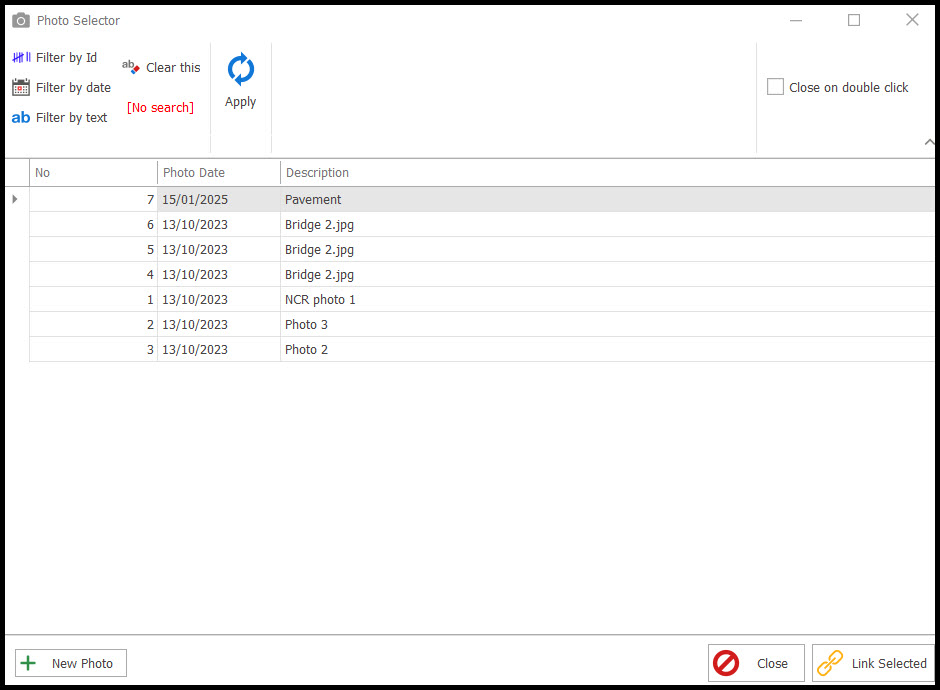Click the red prohibition Close icon
Image resolution: width=940 pixels, height=690 pixels.
pyautogui.click(x=726, y=663)
